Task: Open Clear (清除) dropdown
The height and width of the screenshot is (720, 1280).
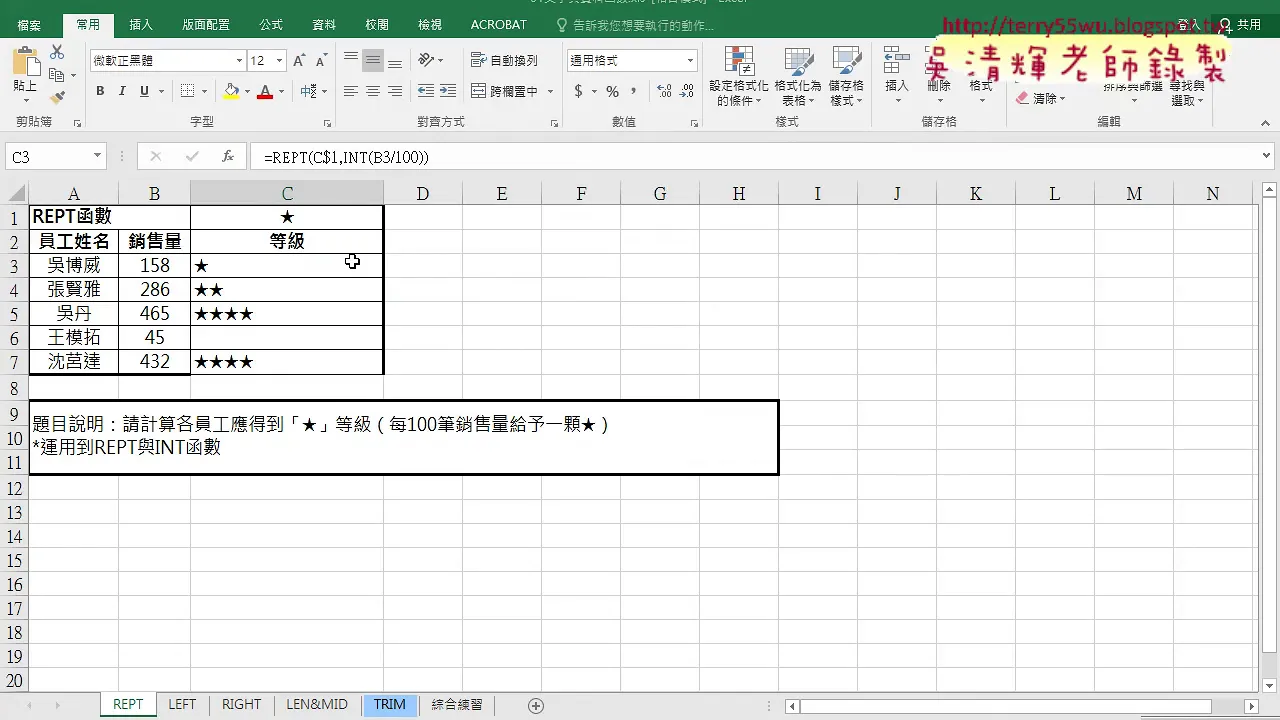Action: pyautogui.click(x=1041, y=99)
